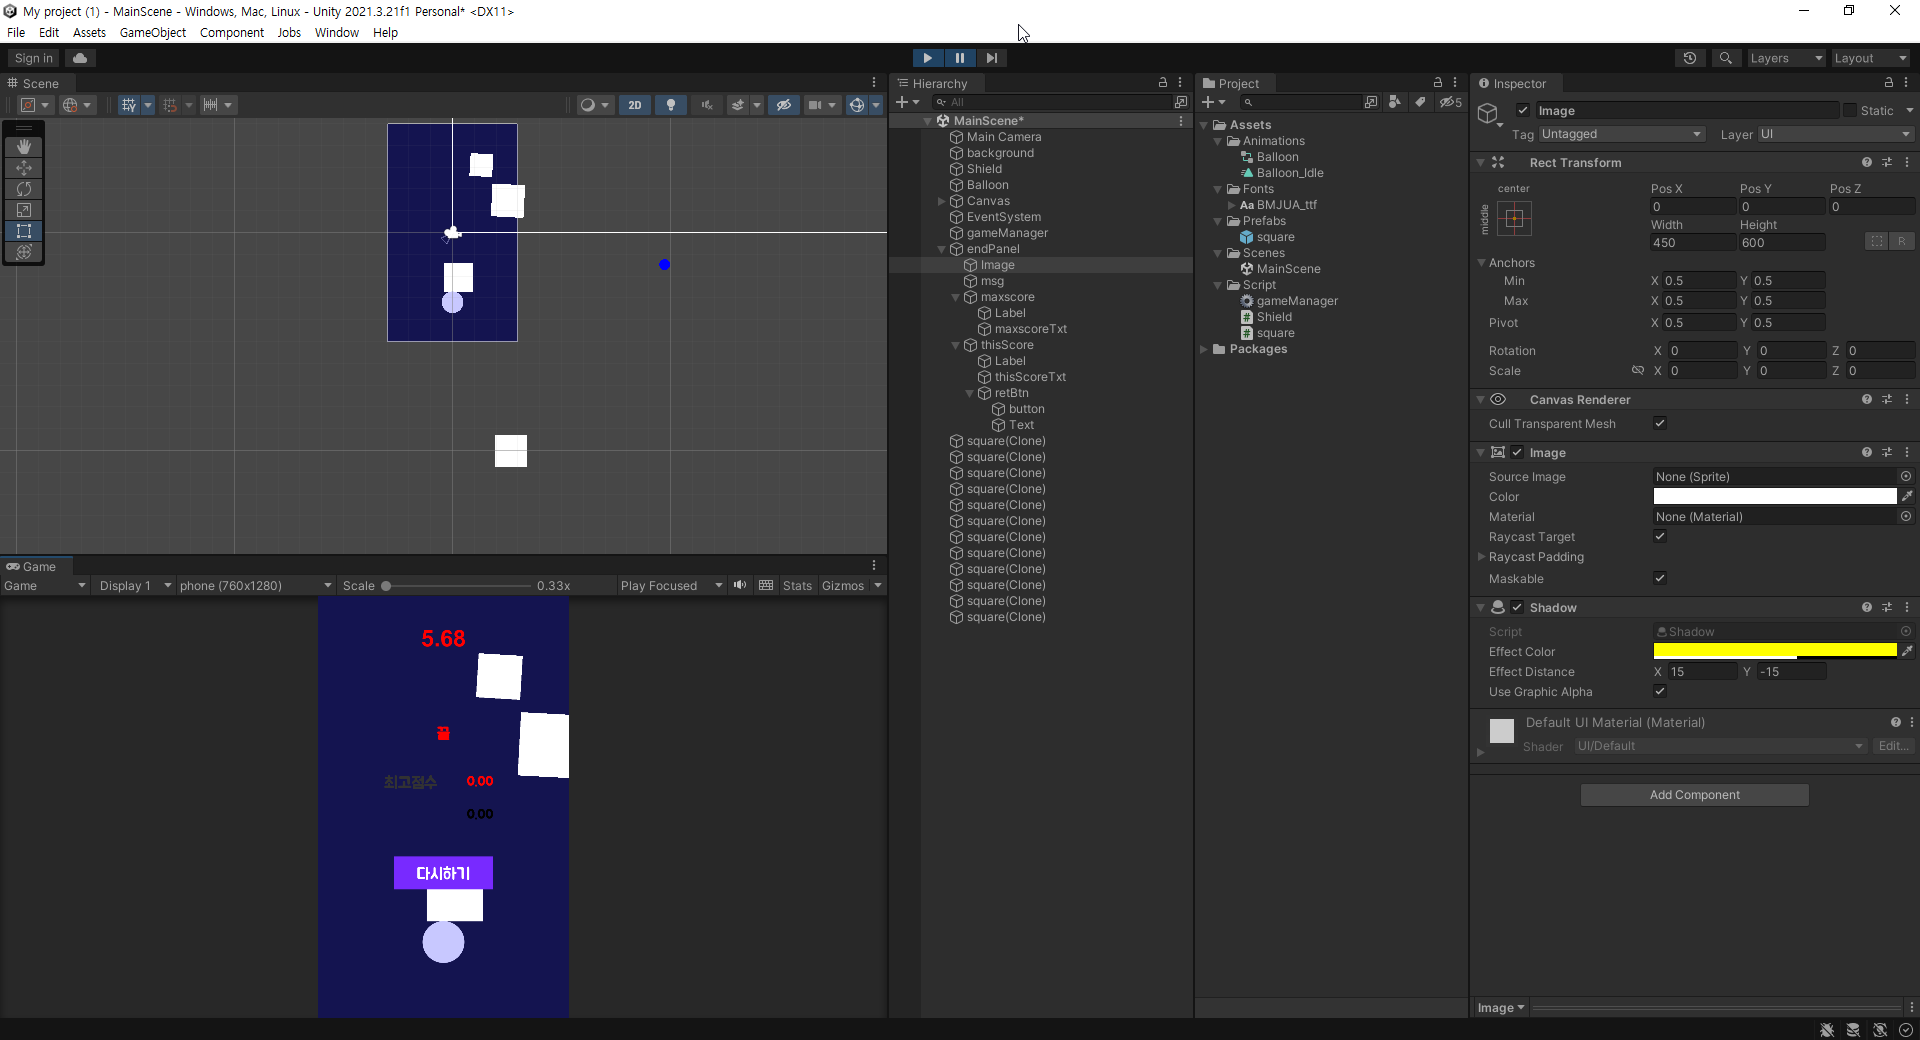Click the Step frame button
1920x1040 pixels.
991,58
